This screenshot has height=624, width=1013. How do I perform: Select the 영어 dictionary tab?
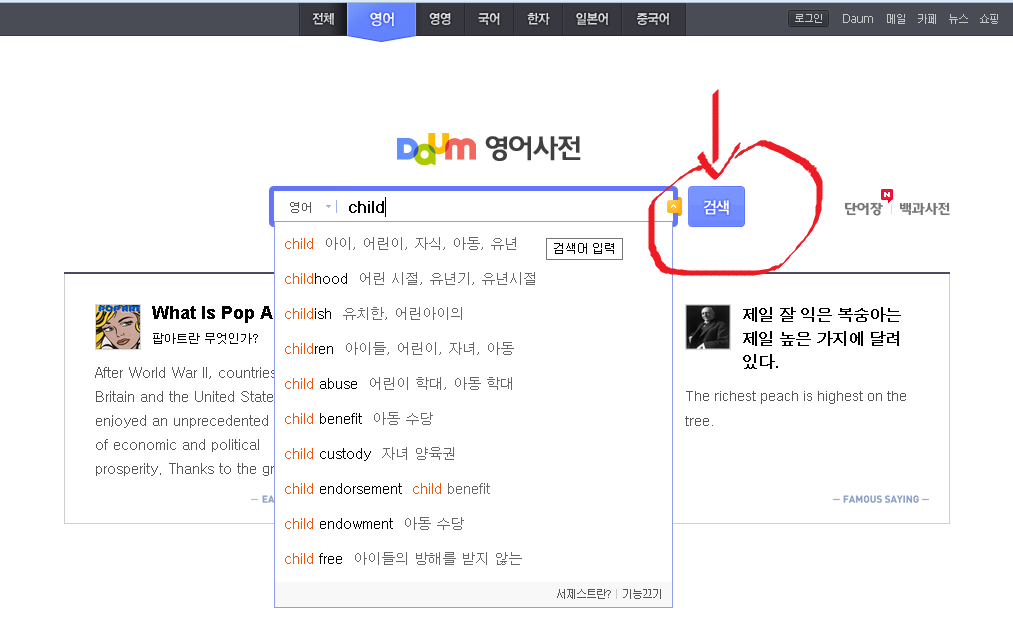point(382,19)
